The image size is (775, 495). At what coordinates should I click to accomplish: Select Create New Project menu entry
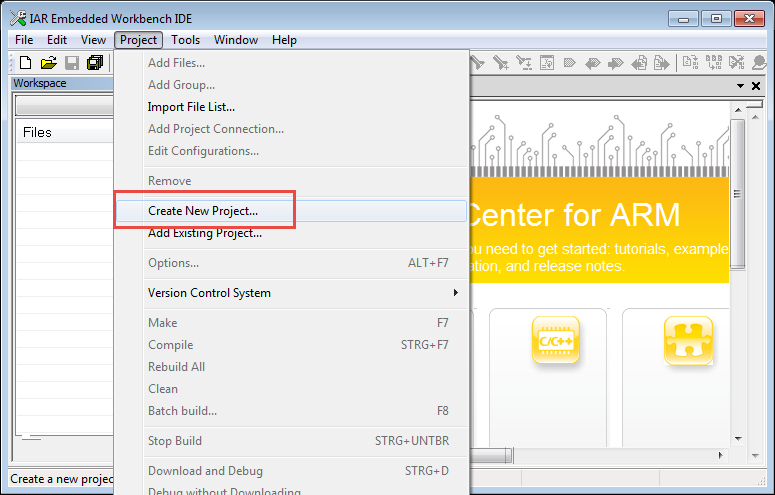click(x=203, y=211)
